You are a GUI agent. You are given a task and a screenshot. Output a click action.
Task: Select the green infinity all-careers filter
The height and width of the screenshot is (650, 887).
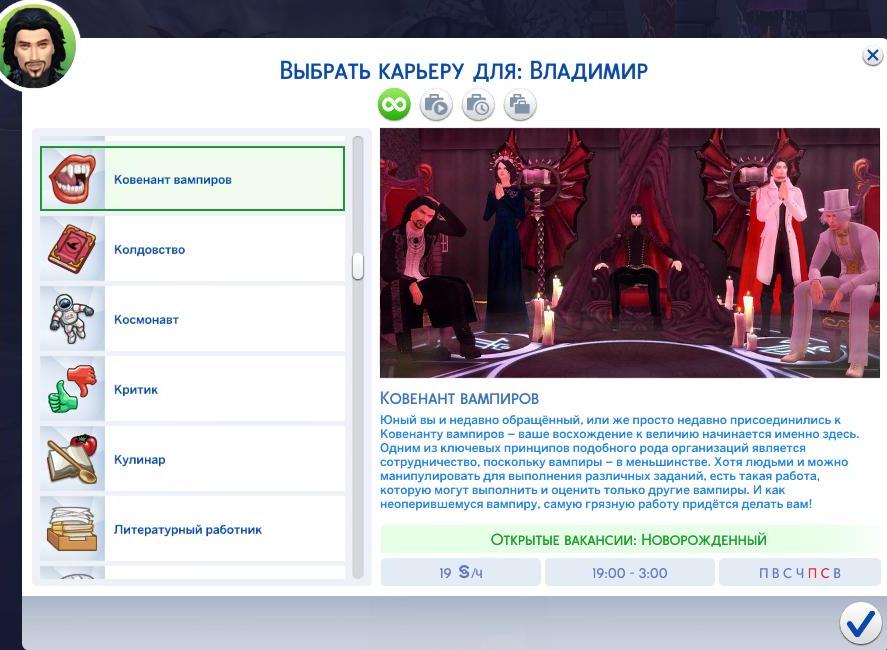[394, 104]
